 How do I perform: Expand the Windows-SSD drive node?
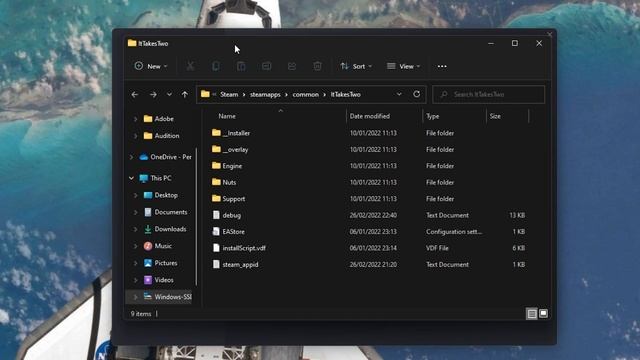pyautogui.click(x=136, y=297)
